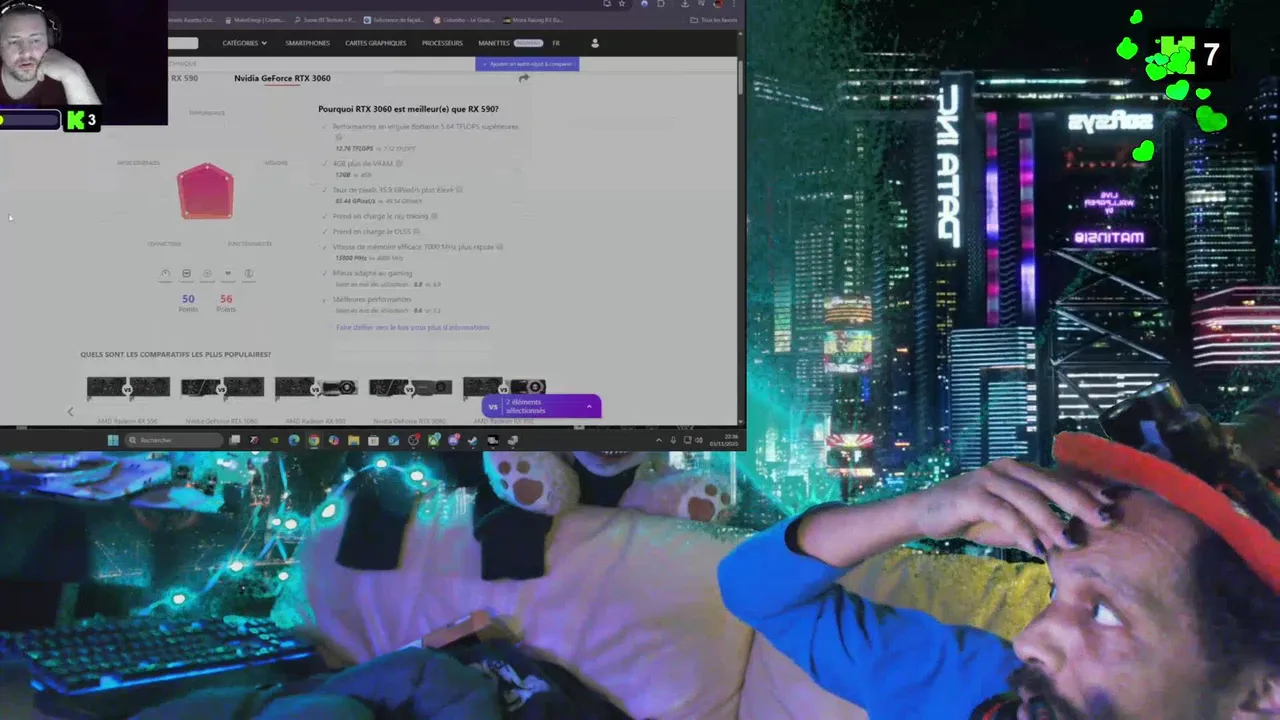
Task: Click the pink radar chart graphic
Action: (x=205, y=190)
